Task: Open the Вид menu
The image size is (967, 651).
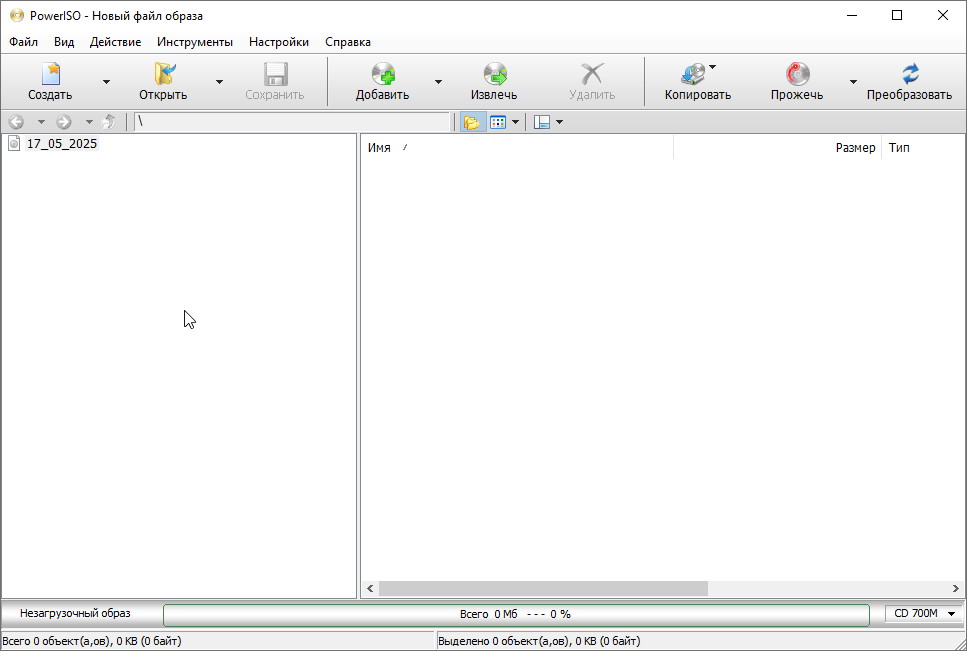Action: [x=64, y=42]
